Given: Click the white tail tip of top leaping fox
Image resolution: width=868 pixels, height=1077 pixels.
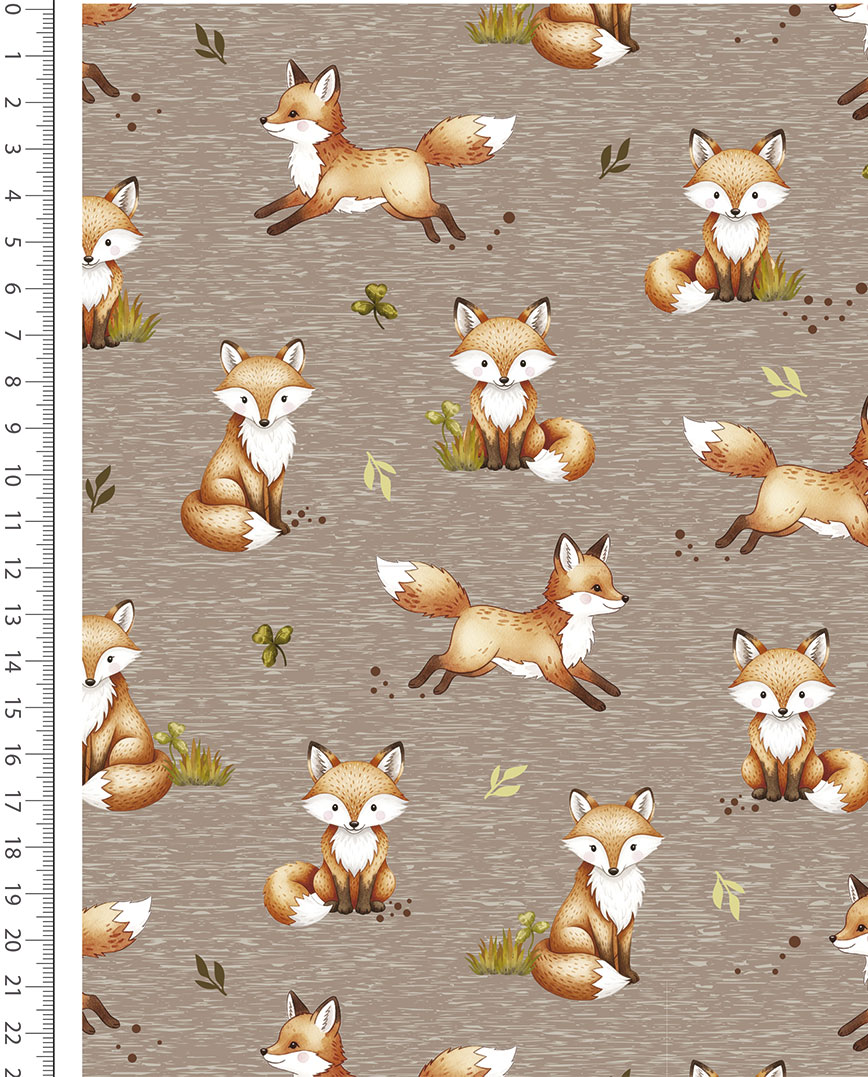Looking at the screenshot, I should (495, 132).
